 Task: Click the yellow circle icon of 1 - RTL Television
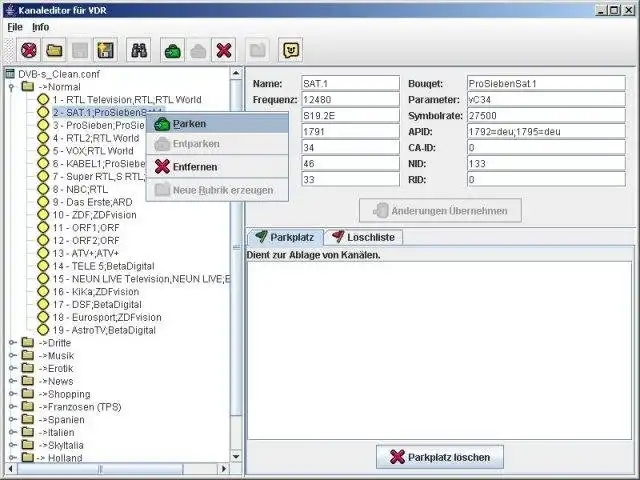(x=43, y=100)
